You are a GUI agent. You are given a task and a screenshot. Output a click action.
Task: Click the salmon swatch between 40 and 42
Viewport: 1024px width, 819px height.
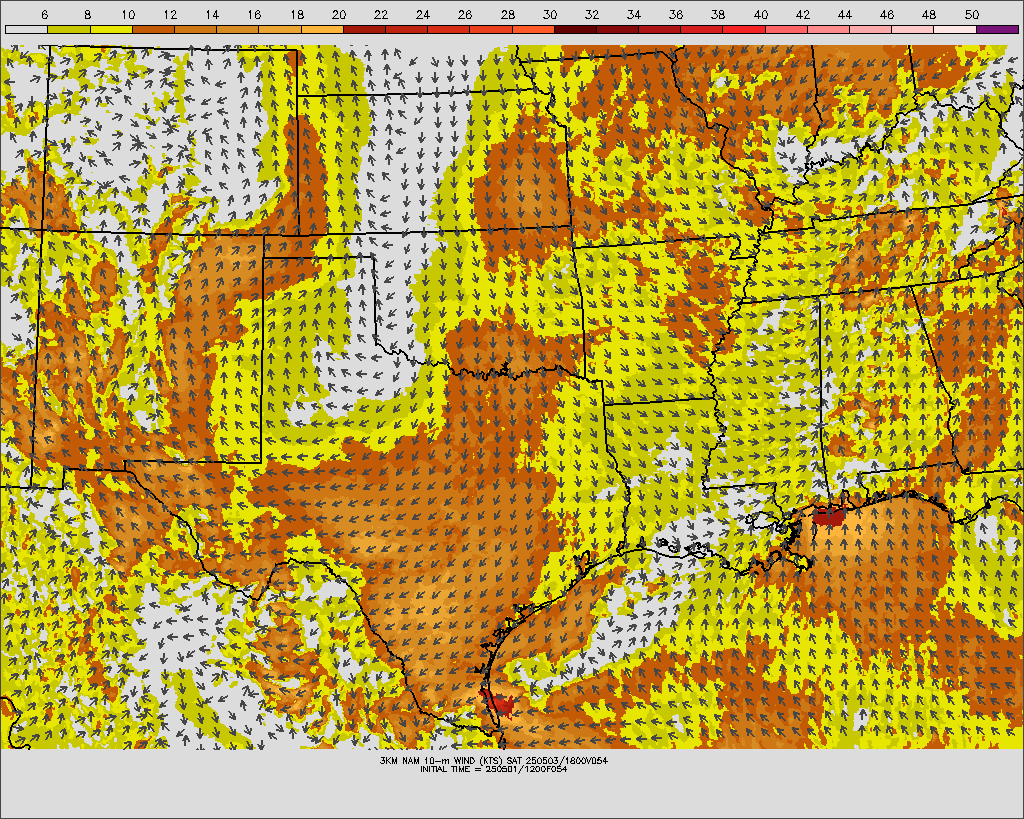(x=786, y=29)
